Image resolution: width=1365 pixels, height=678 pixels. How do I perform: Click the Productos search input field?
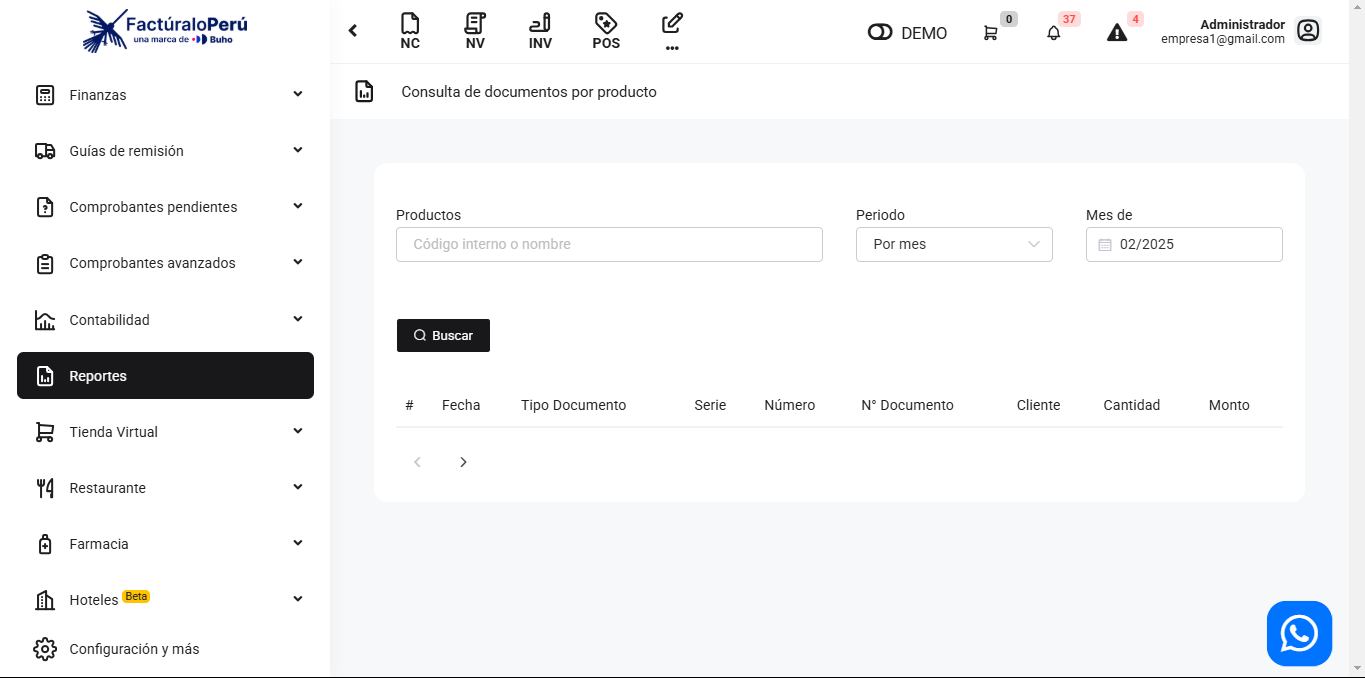click(609, 244)
